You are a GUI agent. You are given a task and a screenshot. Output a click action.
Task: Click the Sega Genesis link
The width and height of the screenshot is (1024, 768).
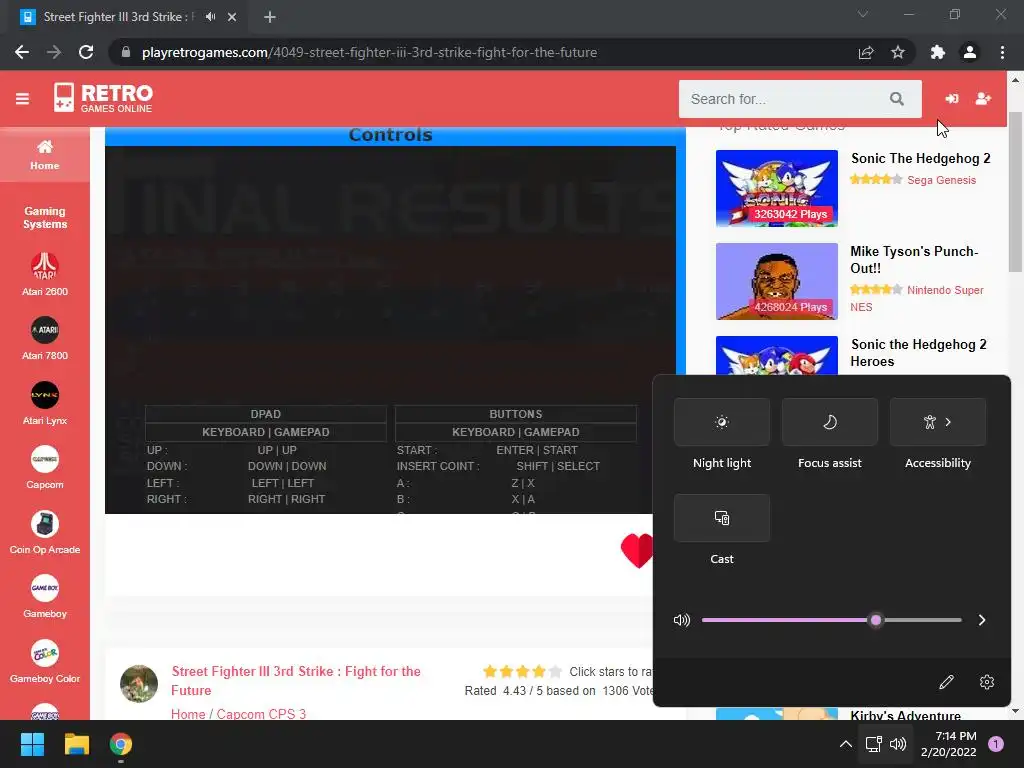(x=941, y=180)
